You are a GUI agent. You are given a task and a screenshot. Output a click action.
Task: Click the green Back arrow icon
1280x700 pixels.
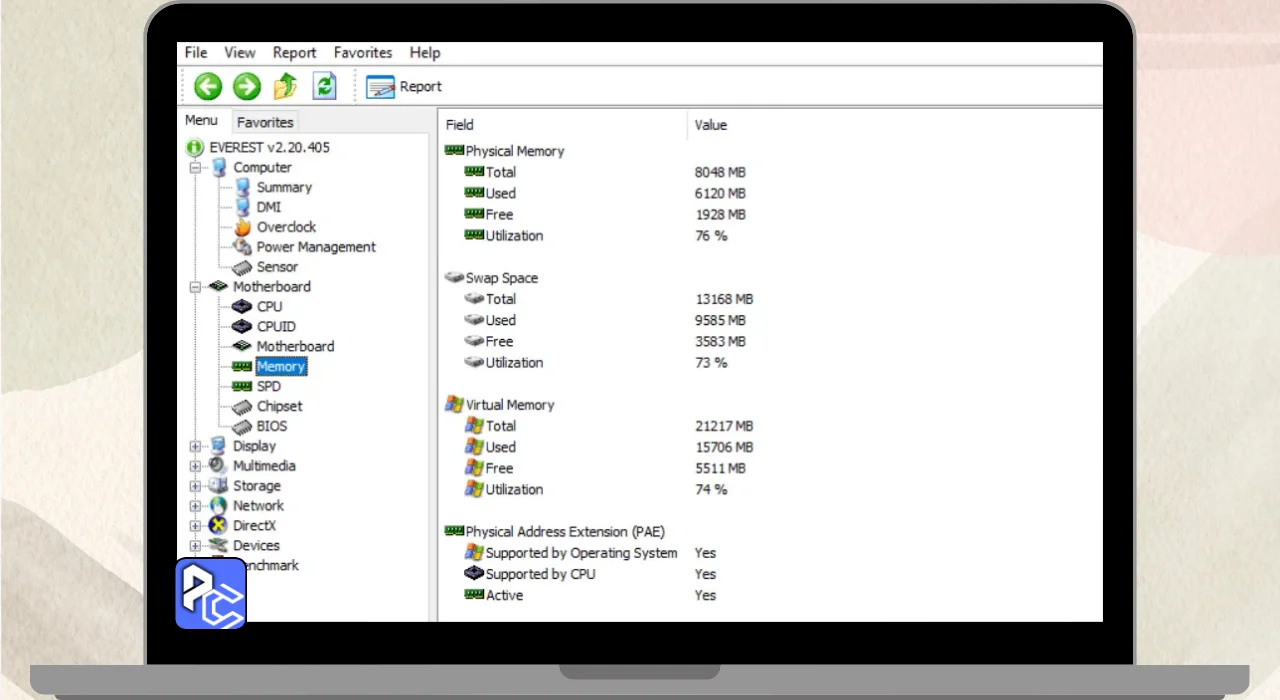point(208,87)
